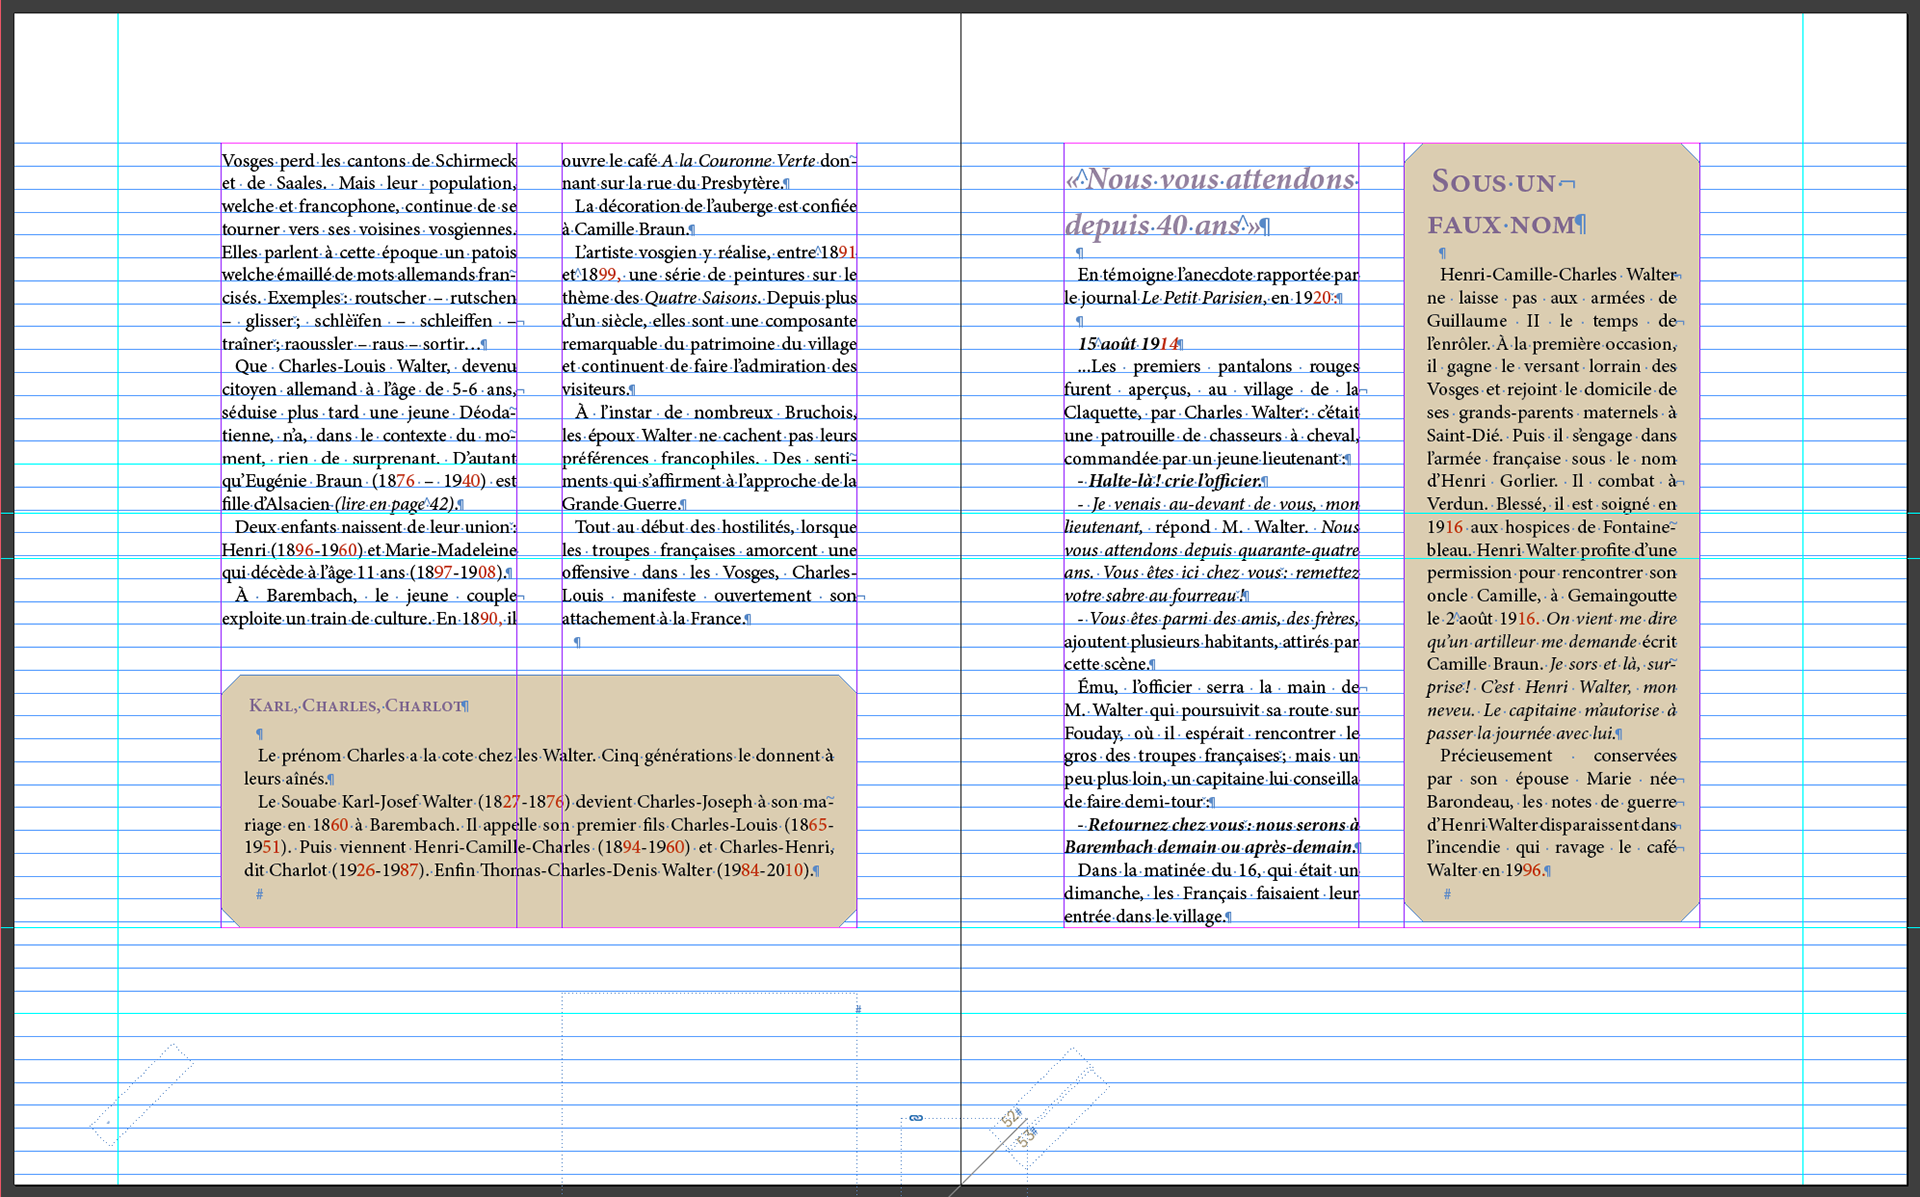
Task: Click page number 52 in rotated frame
Action: point(1010,1117)
